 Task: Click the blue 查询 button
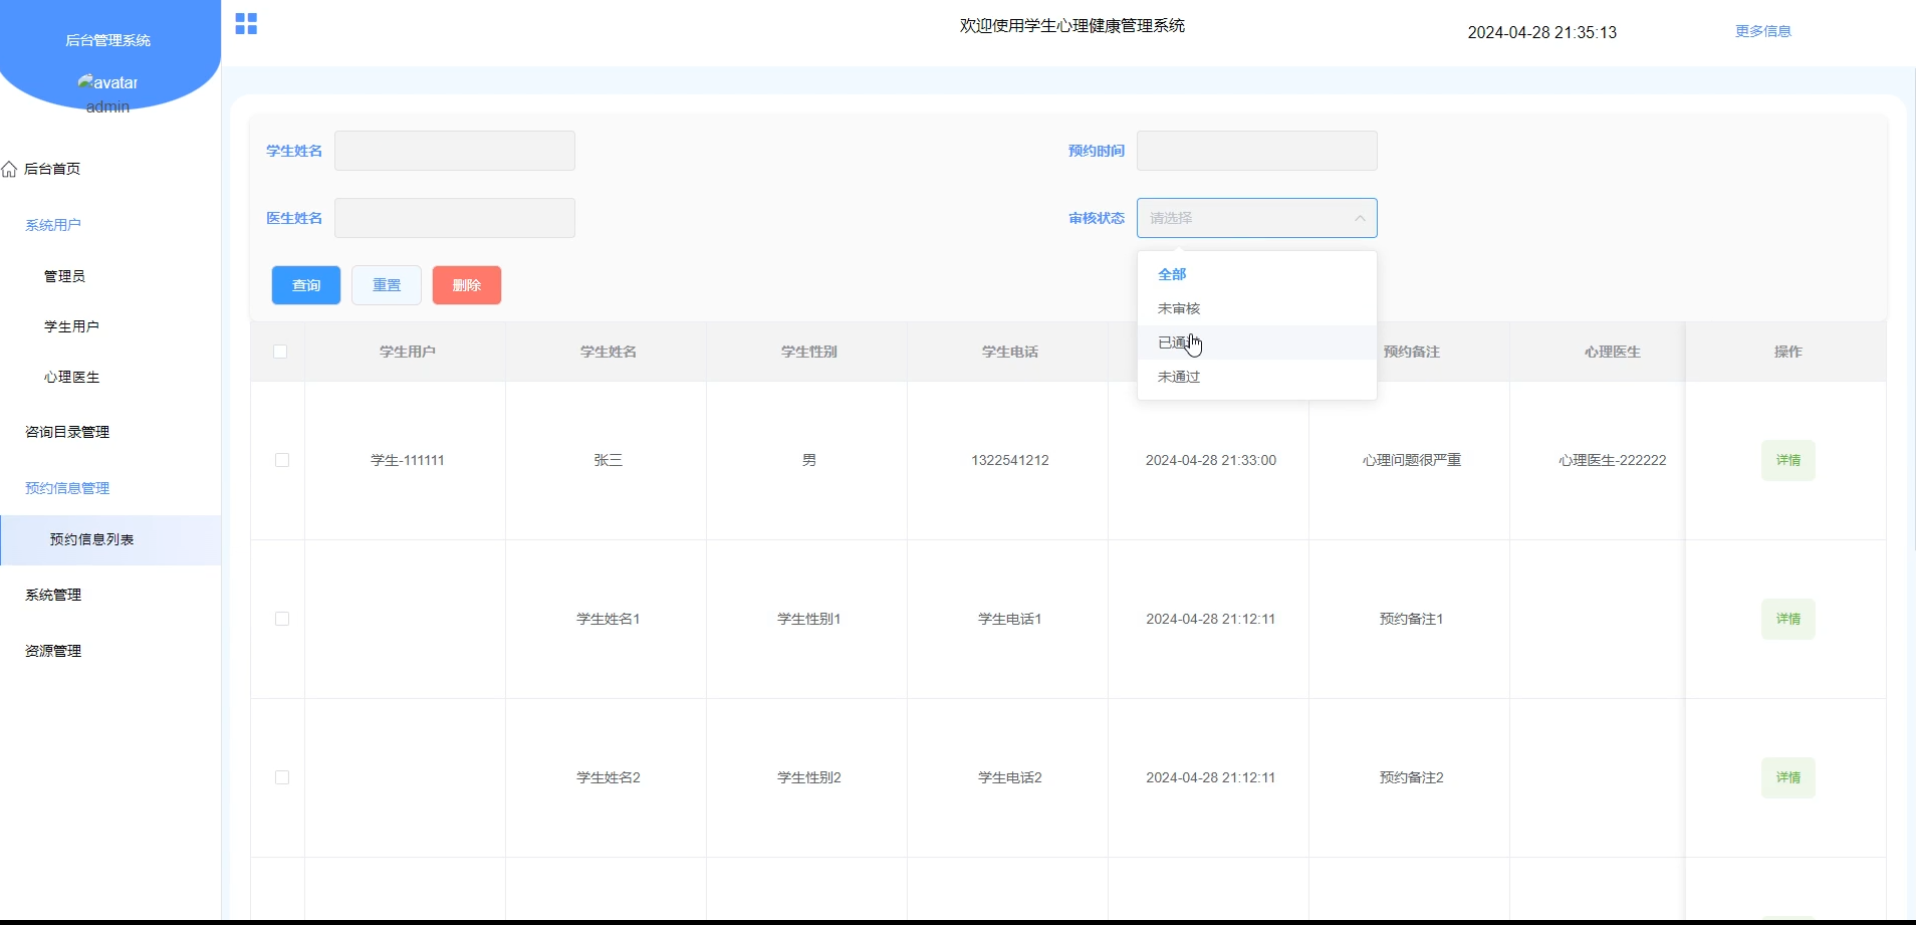[x=306, y=285]
